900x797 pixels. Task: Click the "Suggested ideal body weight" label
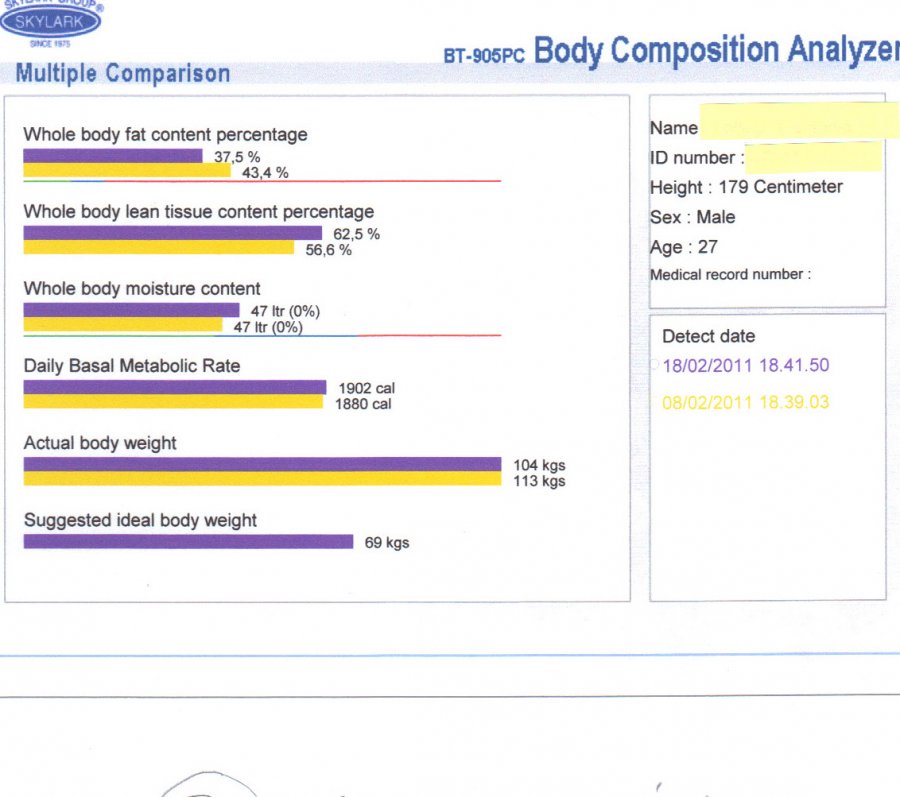[140, 520]
